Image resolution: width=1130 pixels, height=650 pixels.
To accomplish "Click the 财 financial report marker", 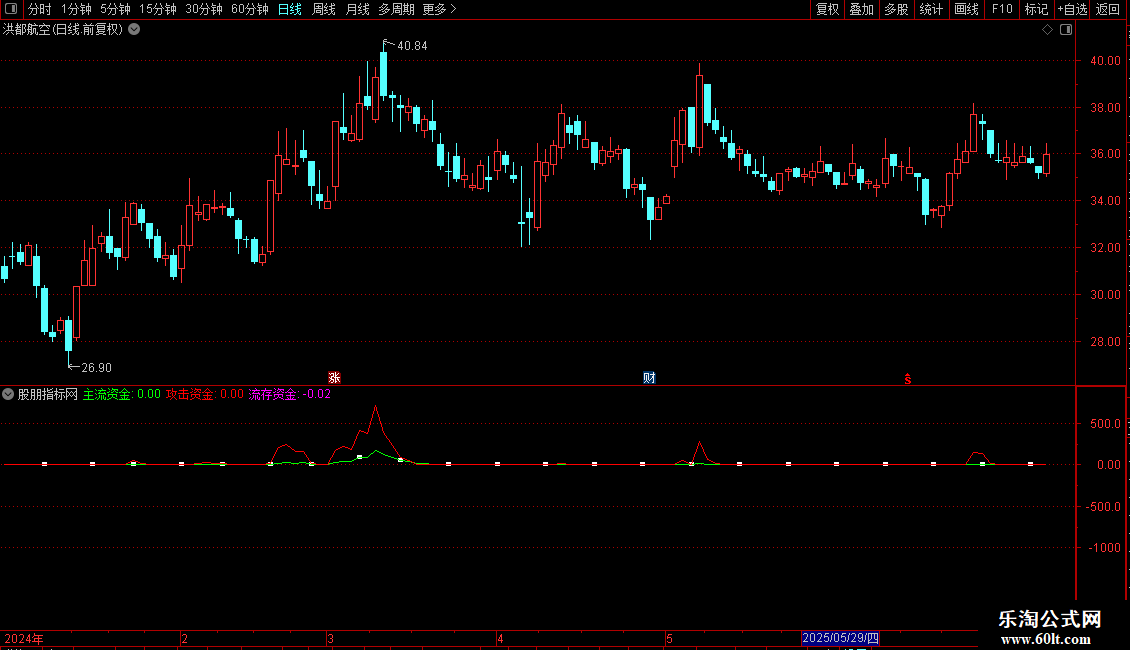I will [649, 378].
